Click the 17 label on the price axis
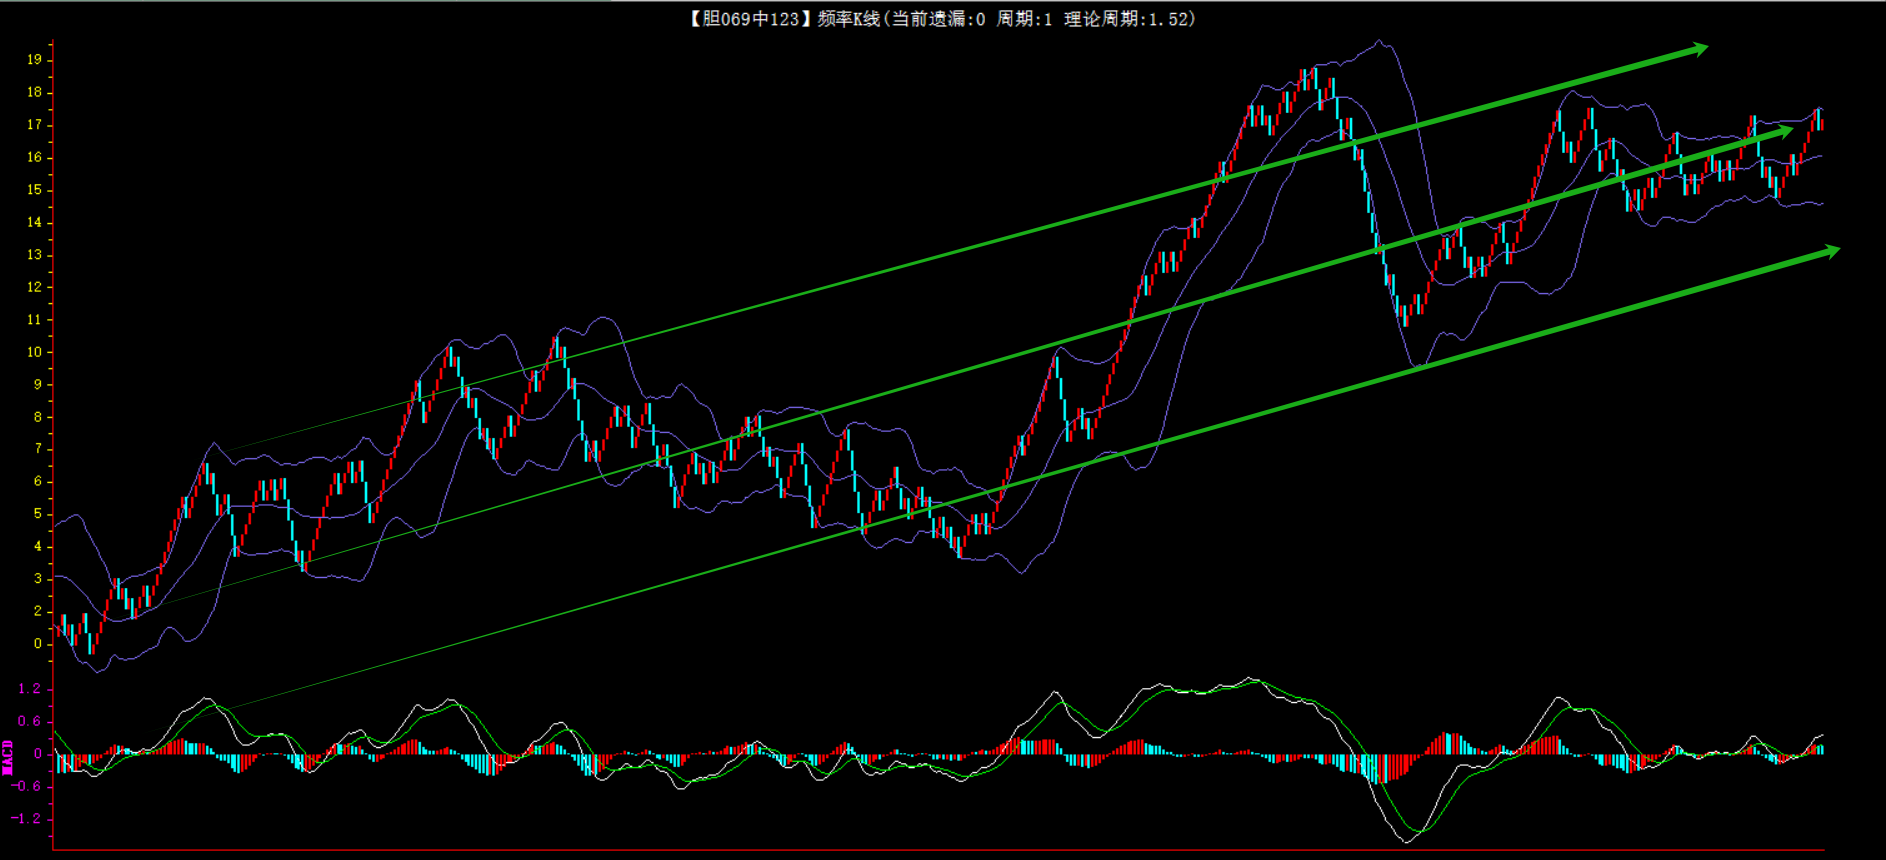Image resolution: width=1886 pixels, height=860 pixels. point(35,125)
